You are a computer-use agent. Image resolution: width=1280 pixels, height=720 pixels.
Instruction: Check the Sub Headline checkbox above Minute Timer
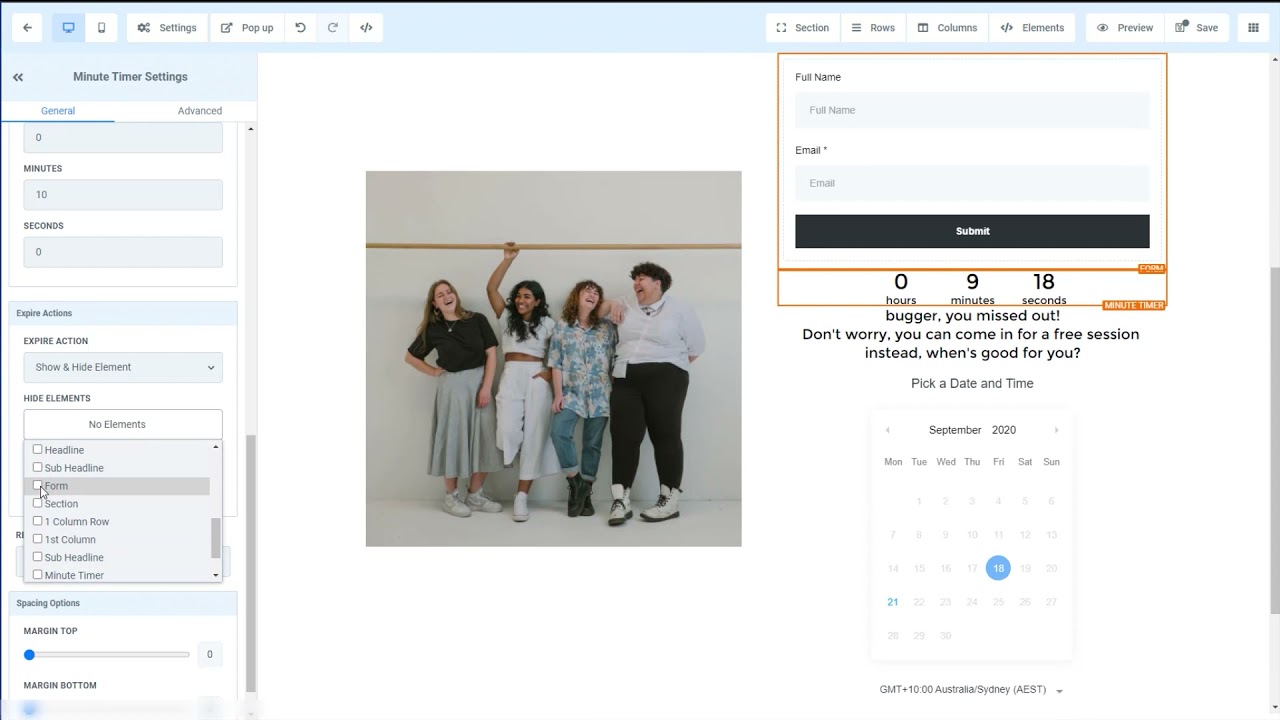pos(38,557)
